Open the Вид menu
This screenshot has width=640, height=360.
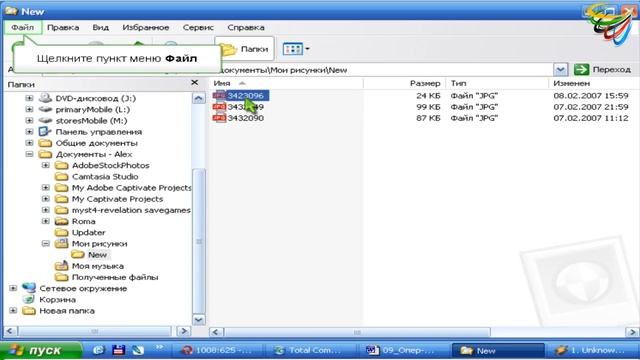tap(100, 27)
